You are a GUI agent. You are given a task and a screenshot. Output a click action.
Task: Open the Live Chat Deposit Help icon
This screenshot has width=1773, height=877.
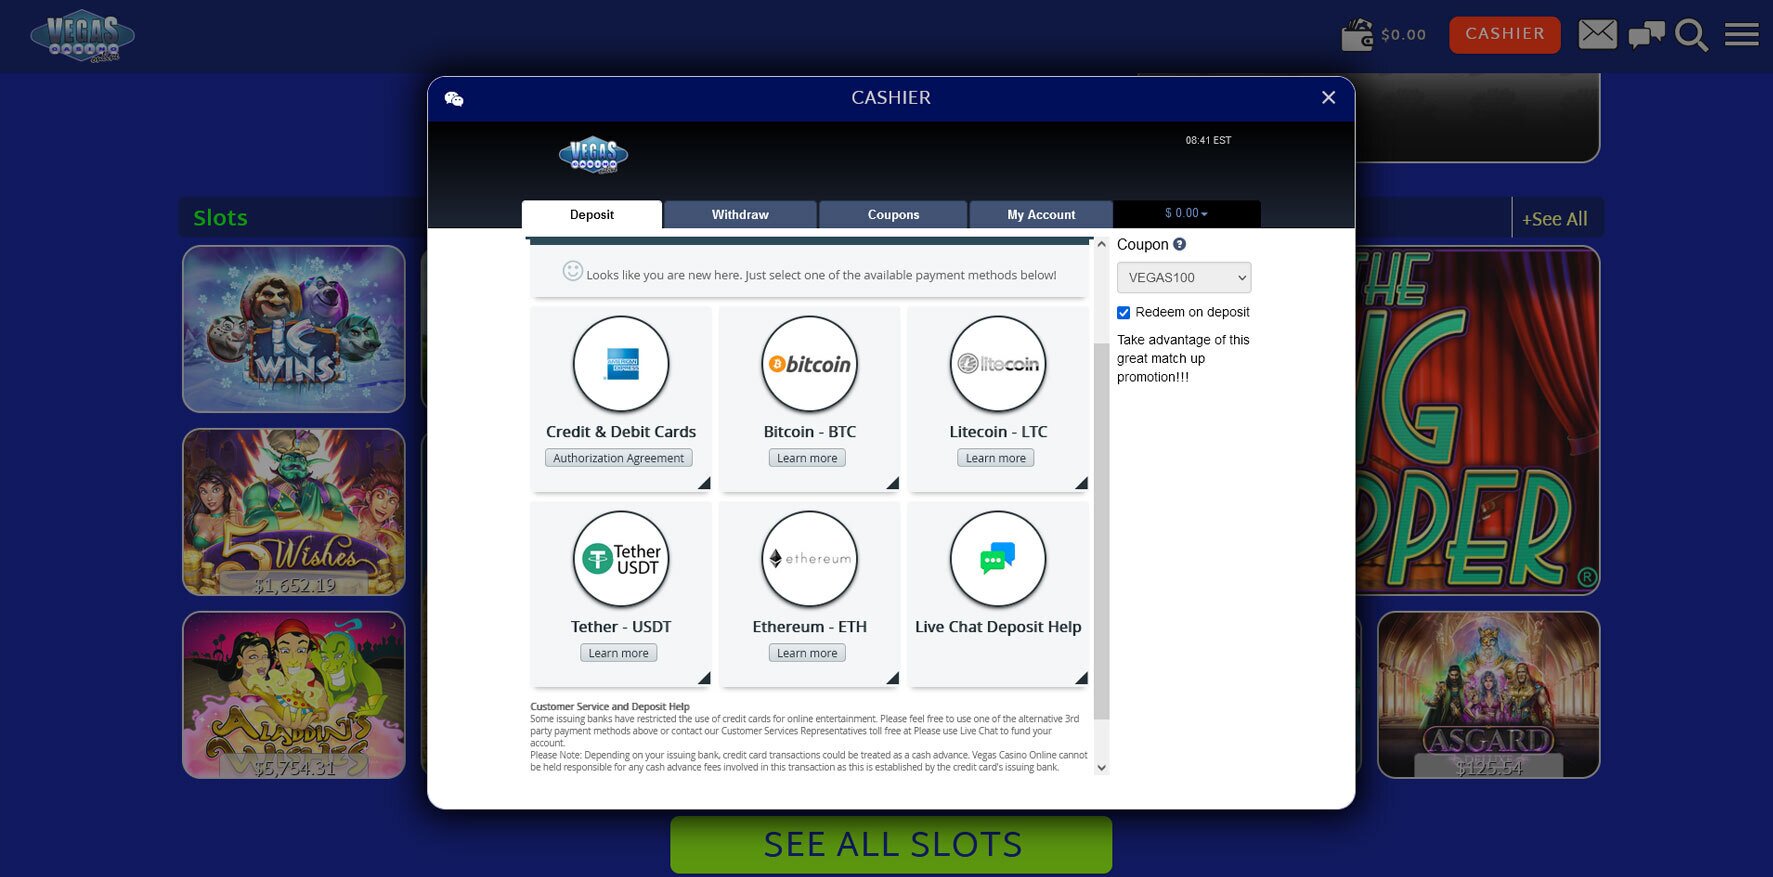[998, 559]
